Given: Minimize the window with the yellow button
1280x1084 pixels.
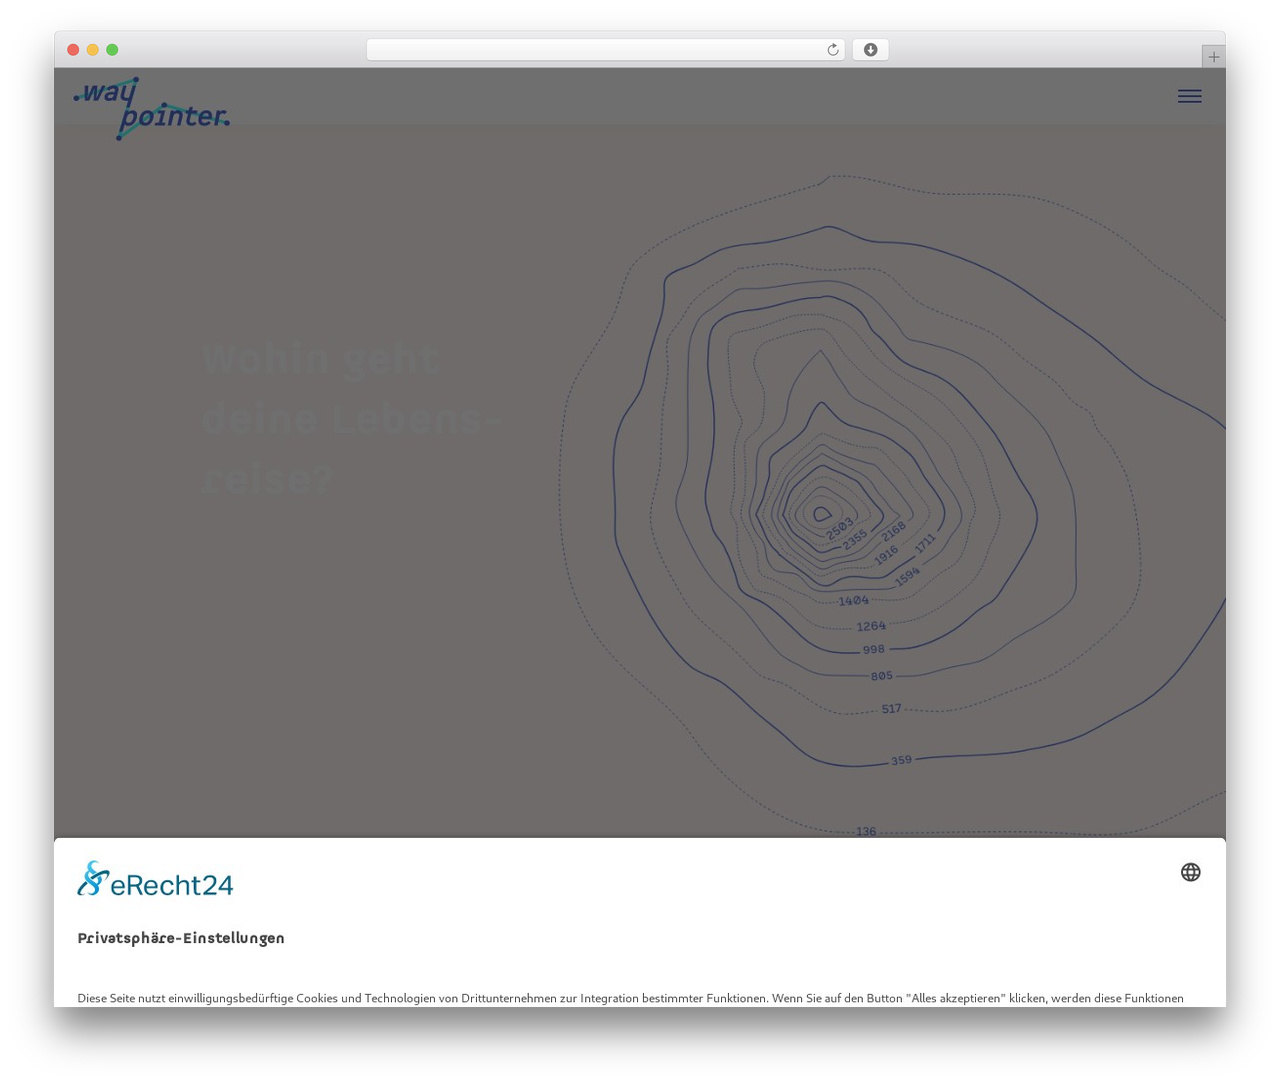Looking at the screenshot, I should point(93,50).
